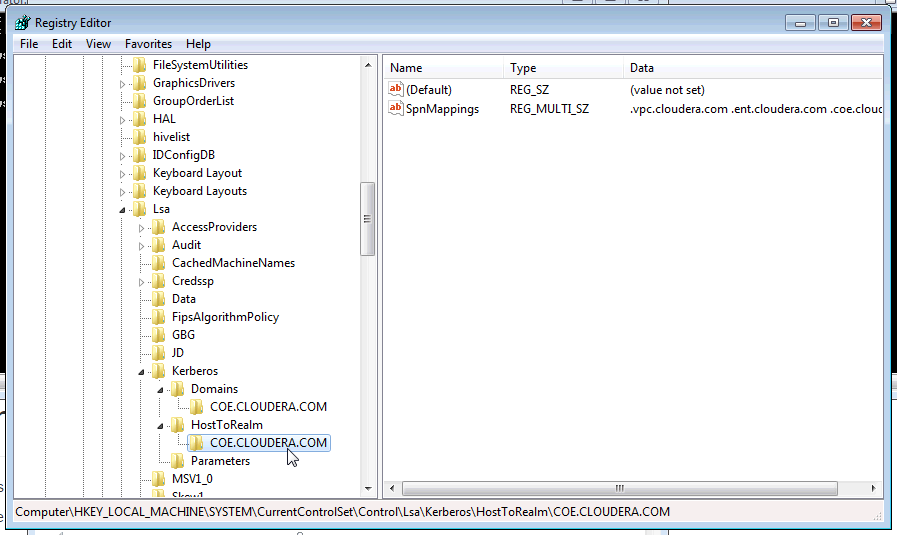Expand the GraphicsDrivers key
Screen dimensions: 897x535
coord(122,84)
